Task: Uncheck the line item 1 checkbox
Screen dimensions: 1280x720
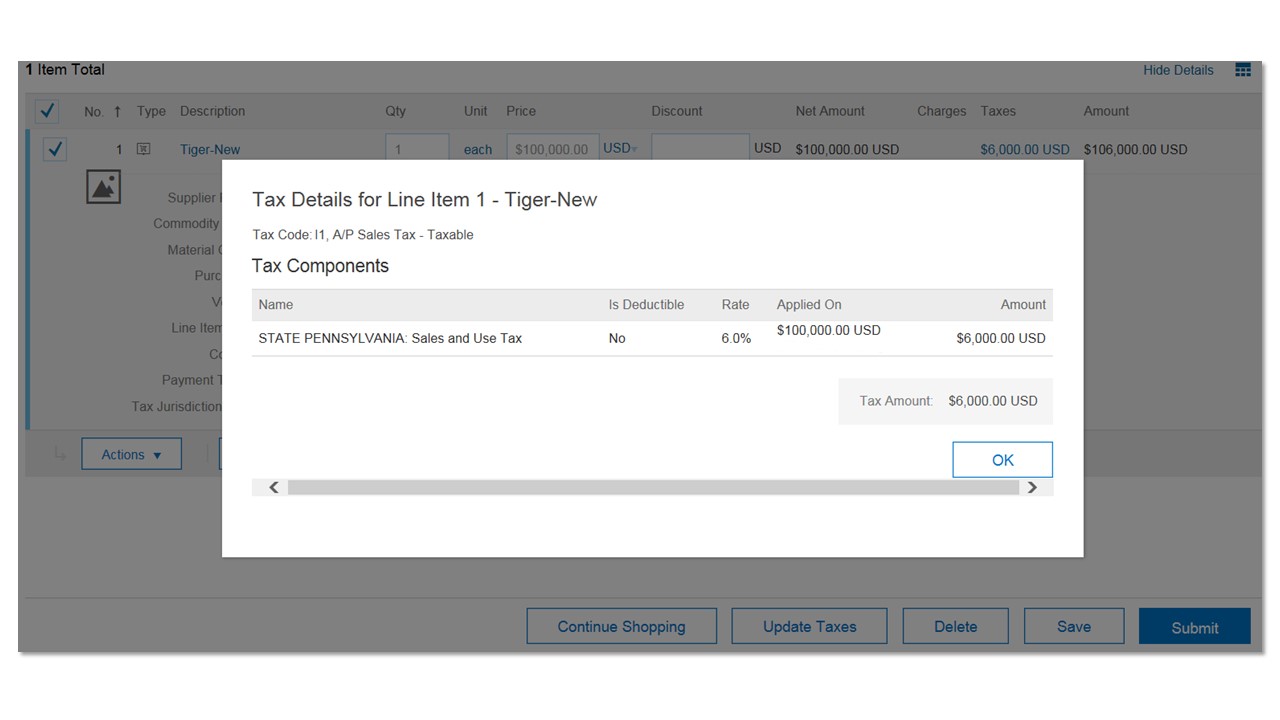Action: pyautogui.click(x=55, y=150)
